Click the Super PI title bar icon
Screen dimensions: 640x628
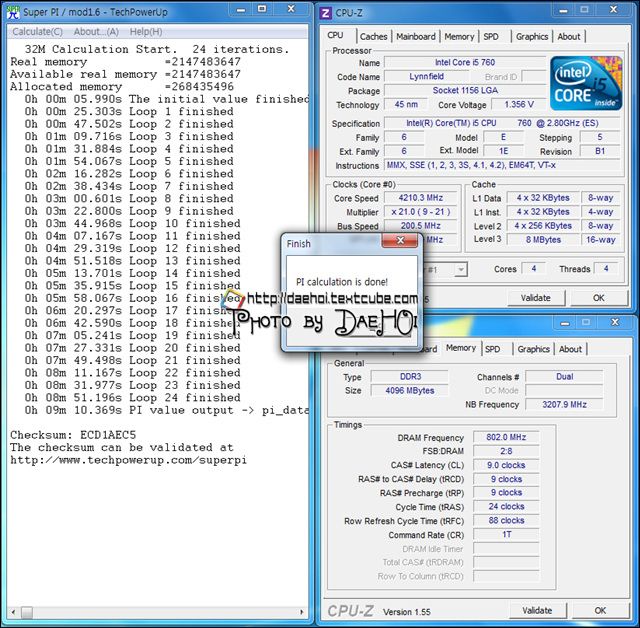pos(13,12)
